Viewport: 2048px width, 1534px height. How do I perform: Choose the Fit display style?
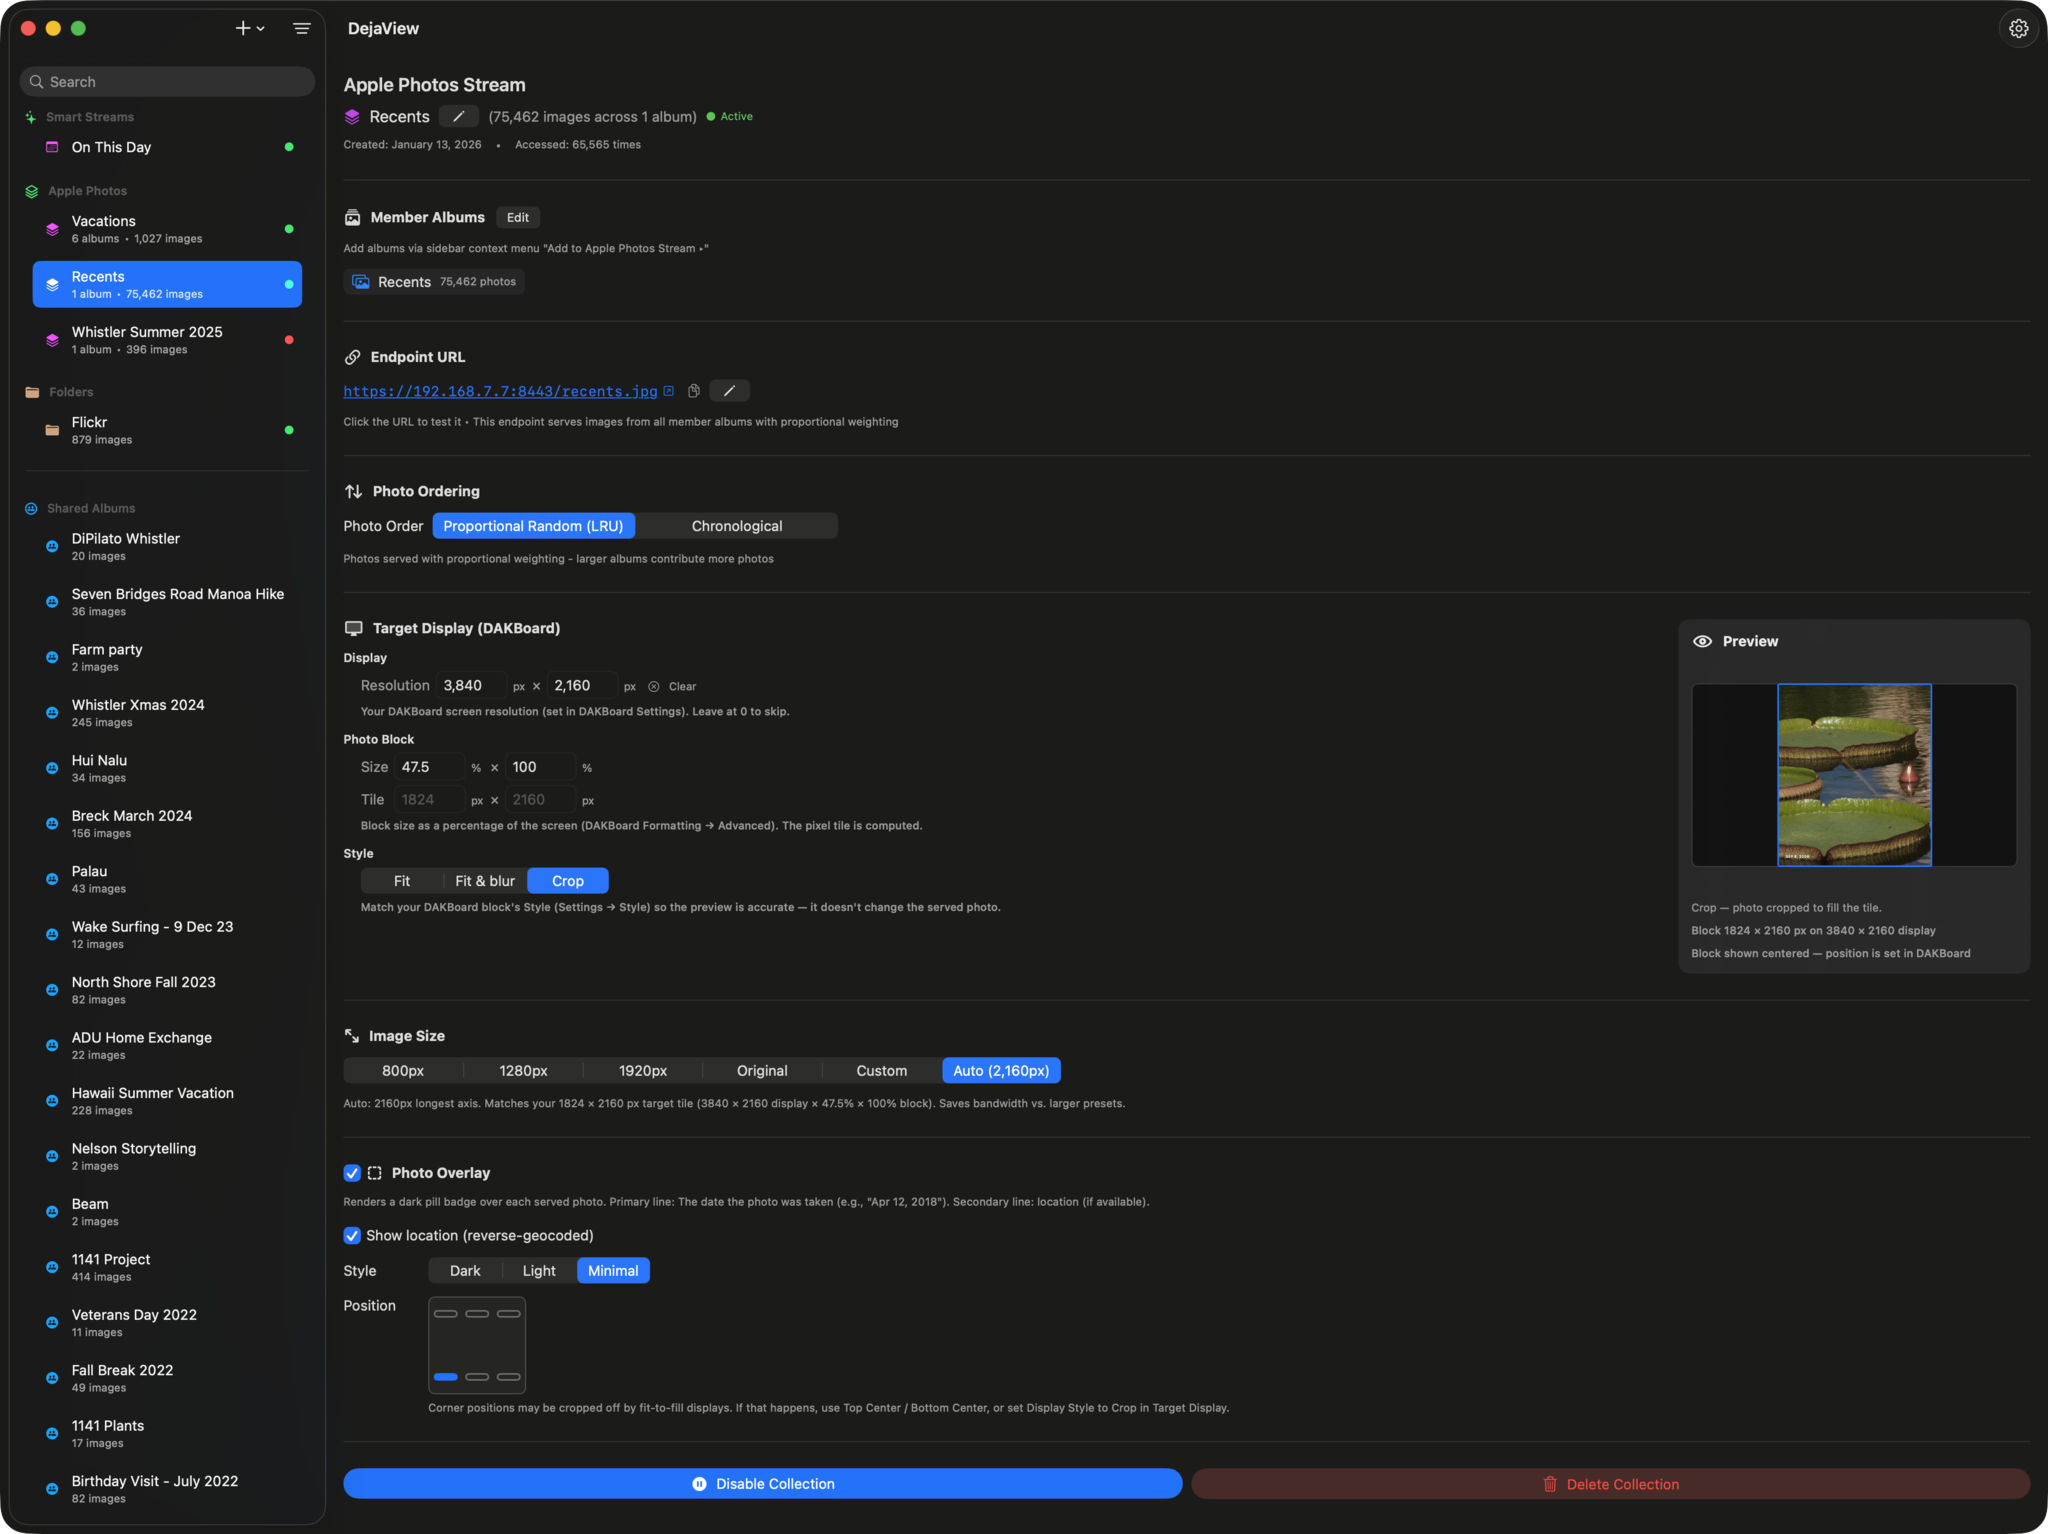[x=402, y=881]
